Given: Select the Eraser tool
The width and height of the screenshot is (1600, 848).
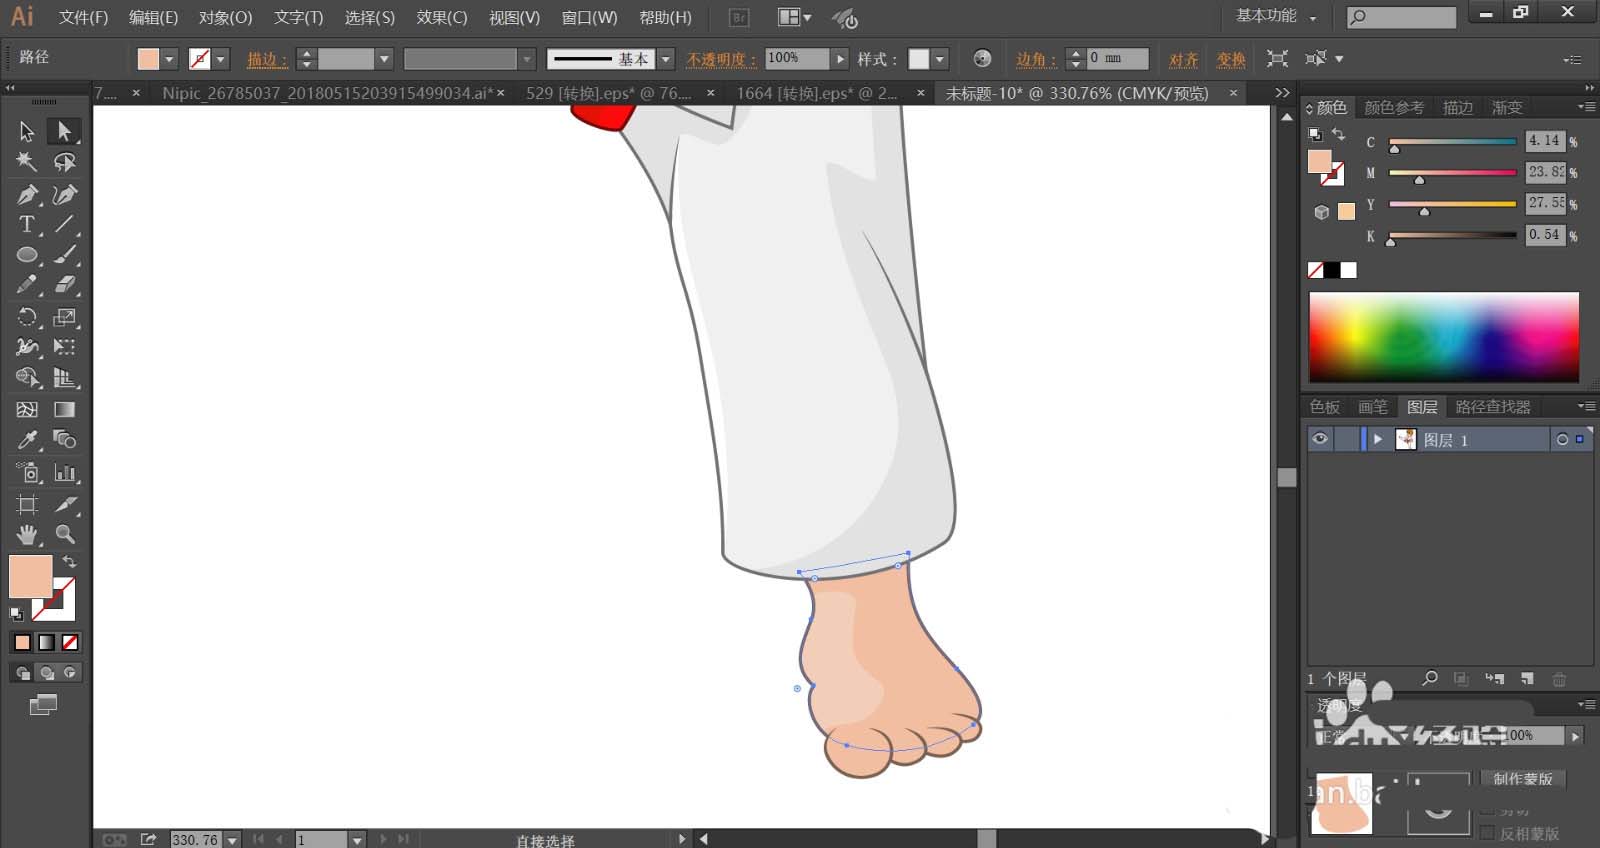Looking at the screenshot, I should coord(64,285).
